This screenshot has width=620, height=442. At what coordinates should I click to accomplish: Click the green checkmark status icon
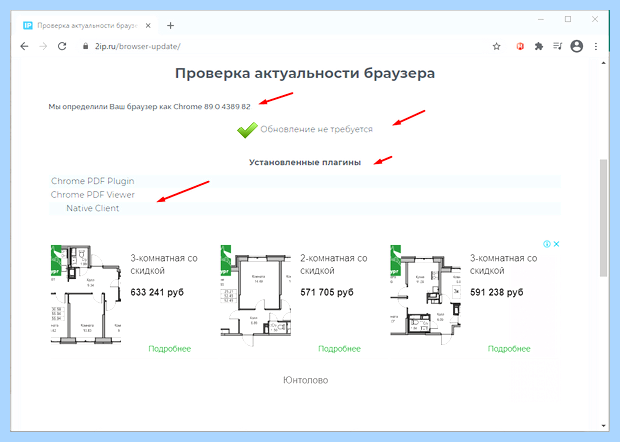tap(247, 130)
